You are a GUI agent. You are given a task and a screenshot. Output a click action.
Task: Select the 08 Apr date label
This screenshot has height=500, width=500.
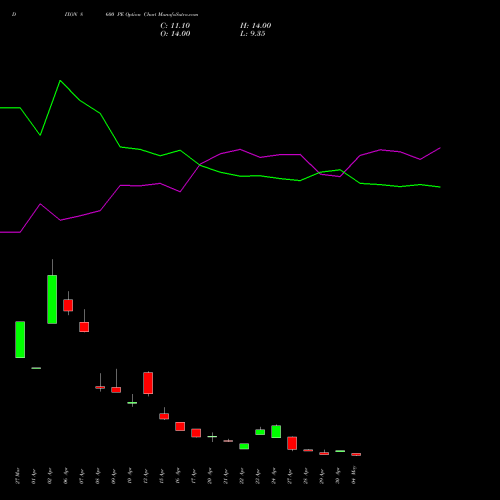pyautogui.click(x=98, y=476)
